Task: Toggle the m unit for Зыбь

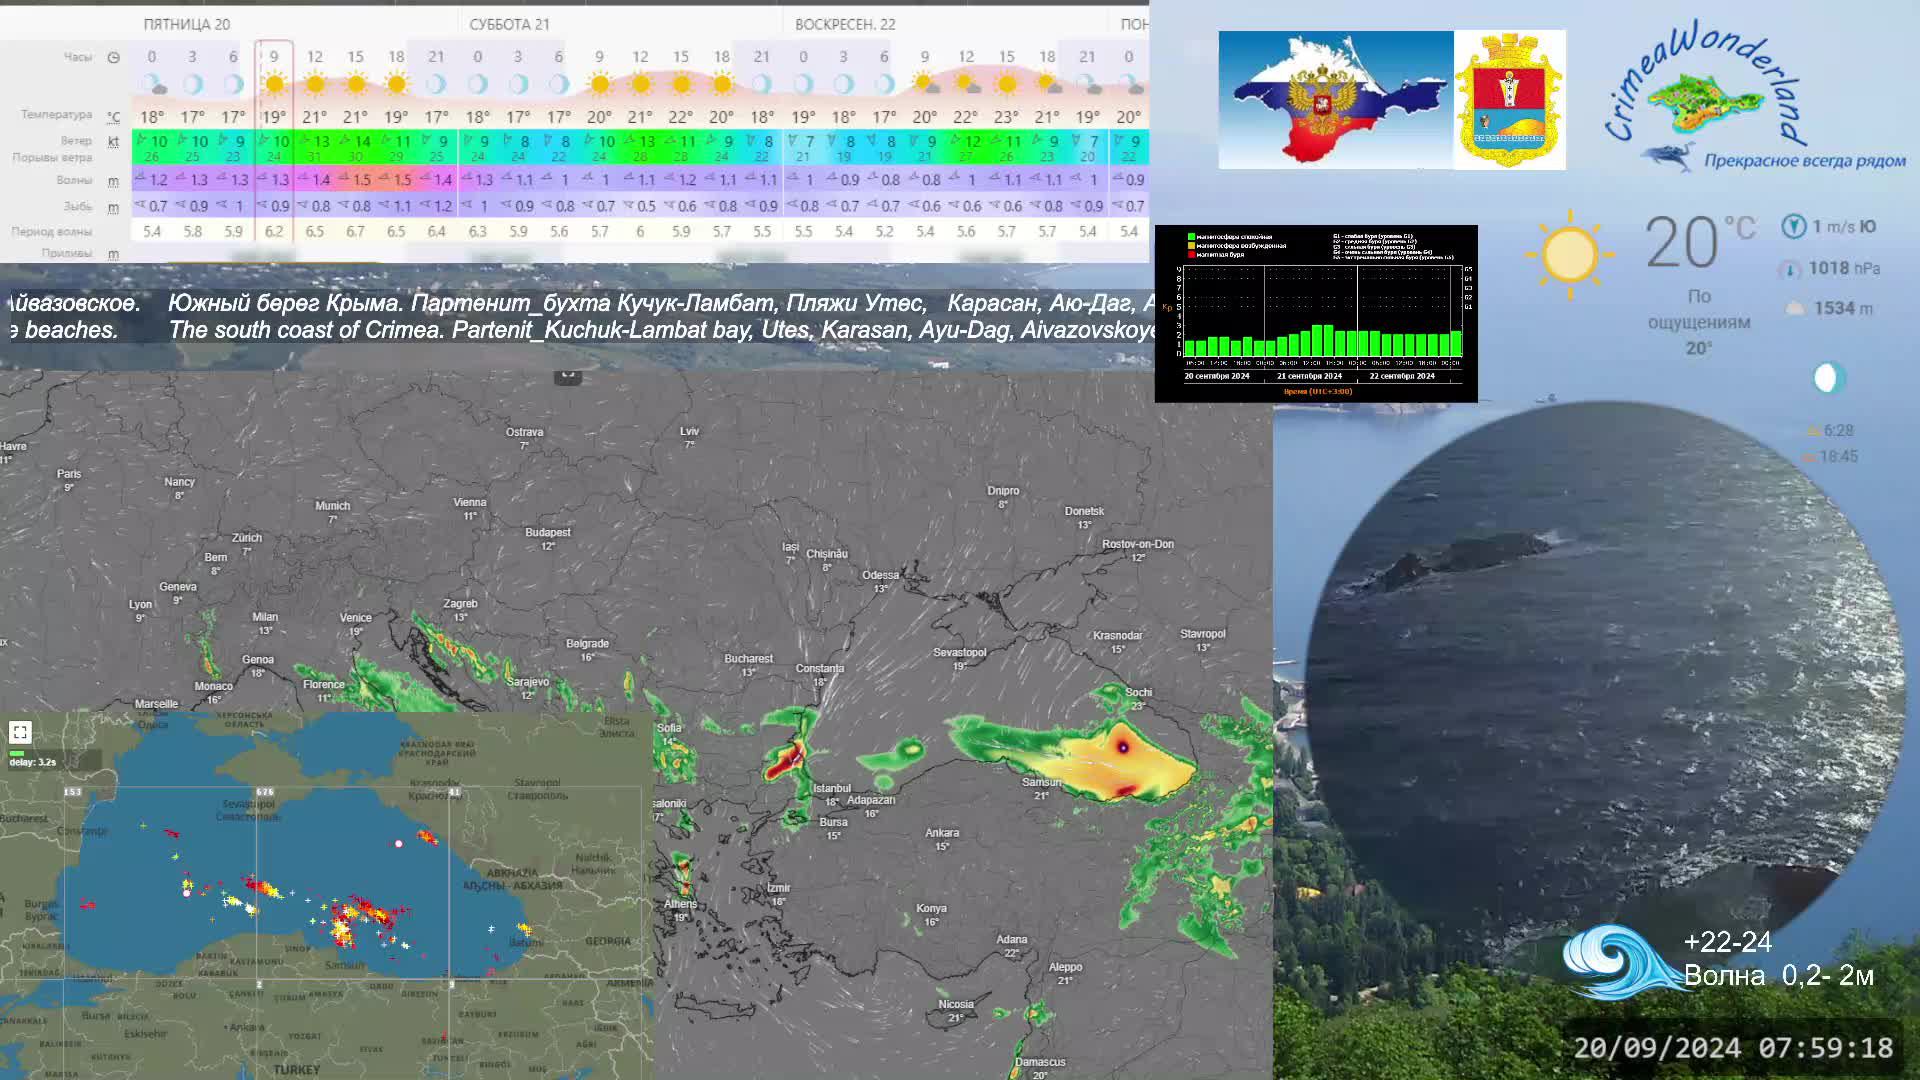Action: 114,207
